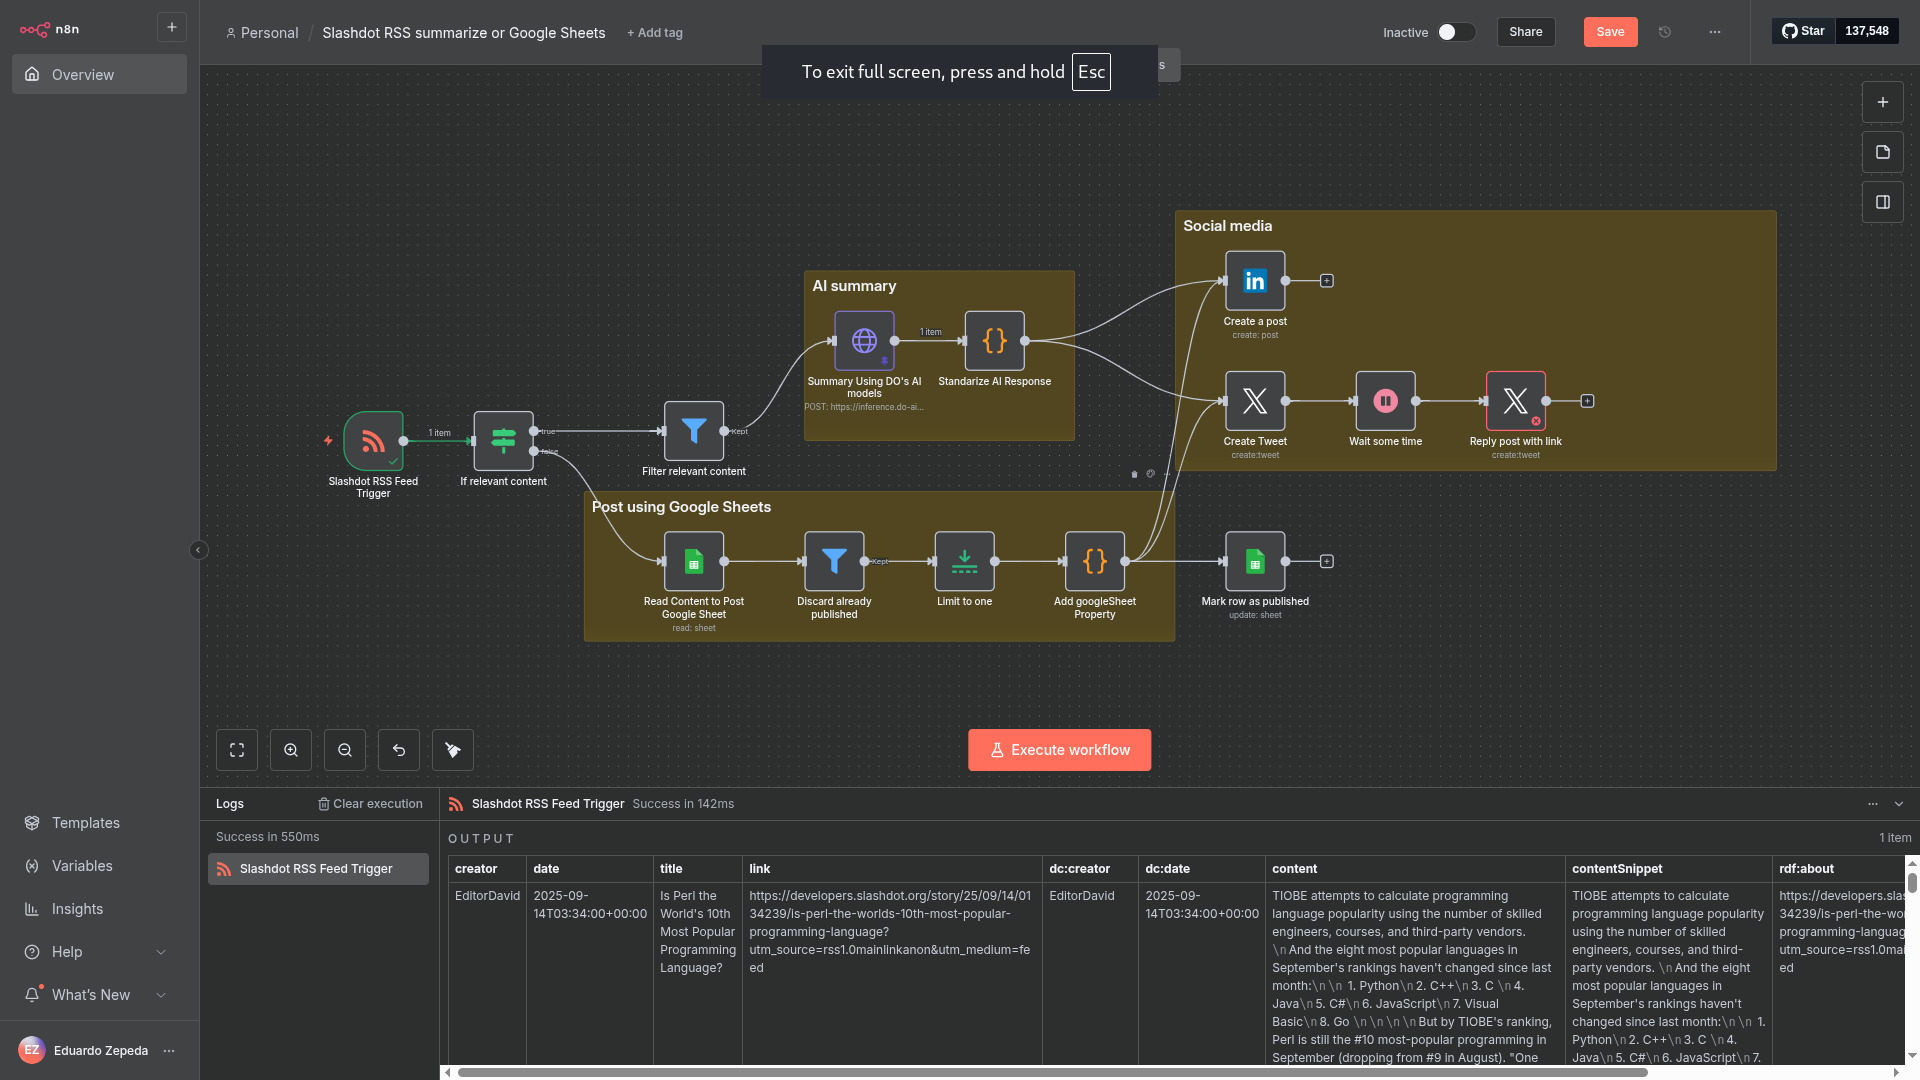This screenshot has width=1920, height=1080.
Task: Add a node after Reply post with link
Action: click(x=1587, y=401)
